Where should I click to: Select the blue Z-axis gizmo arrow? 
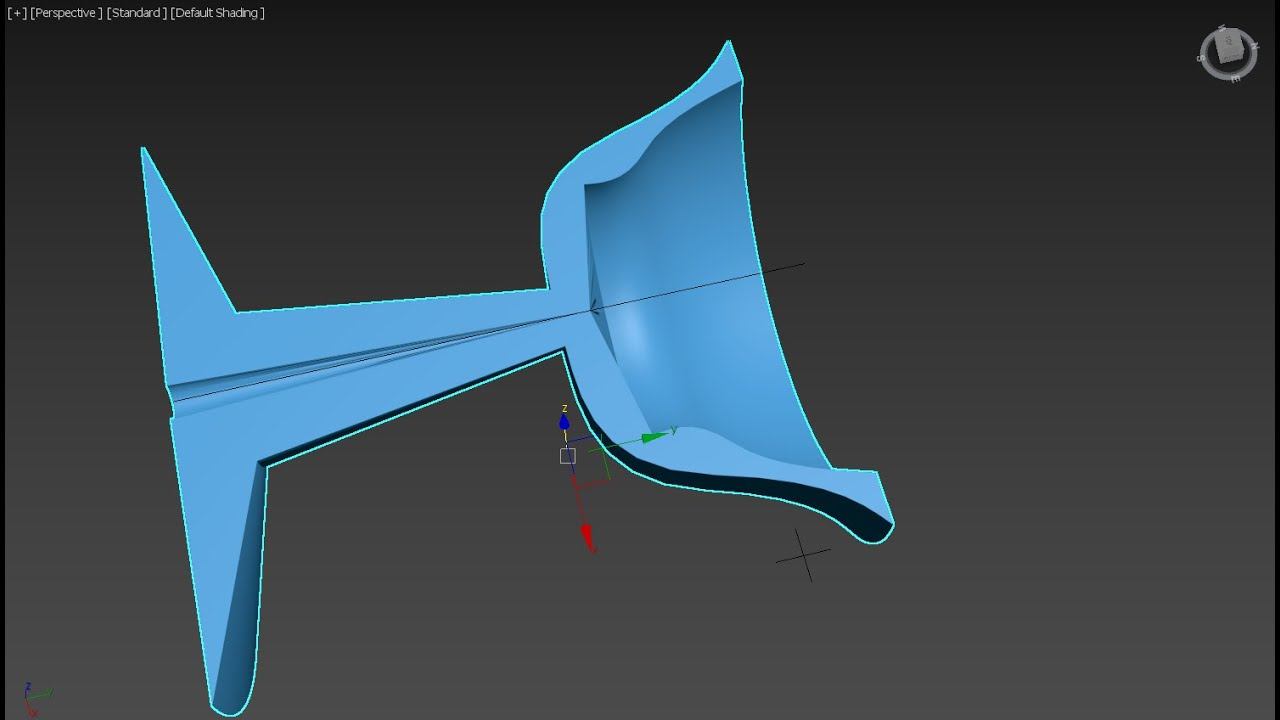[x=564, y=421]
